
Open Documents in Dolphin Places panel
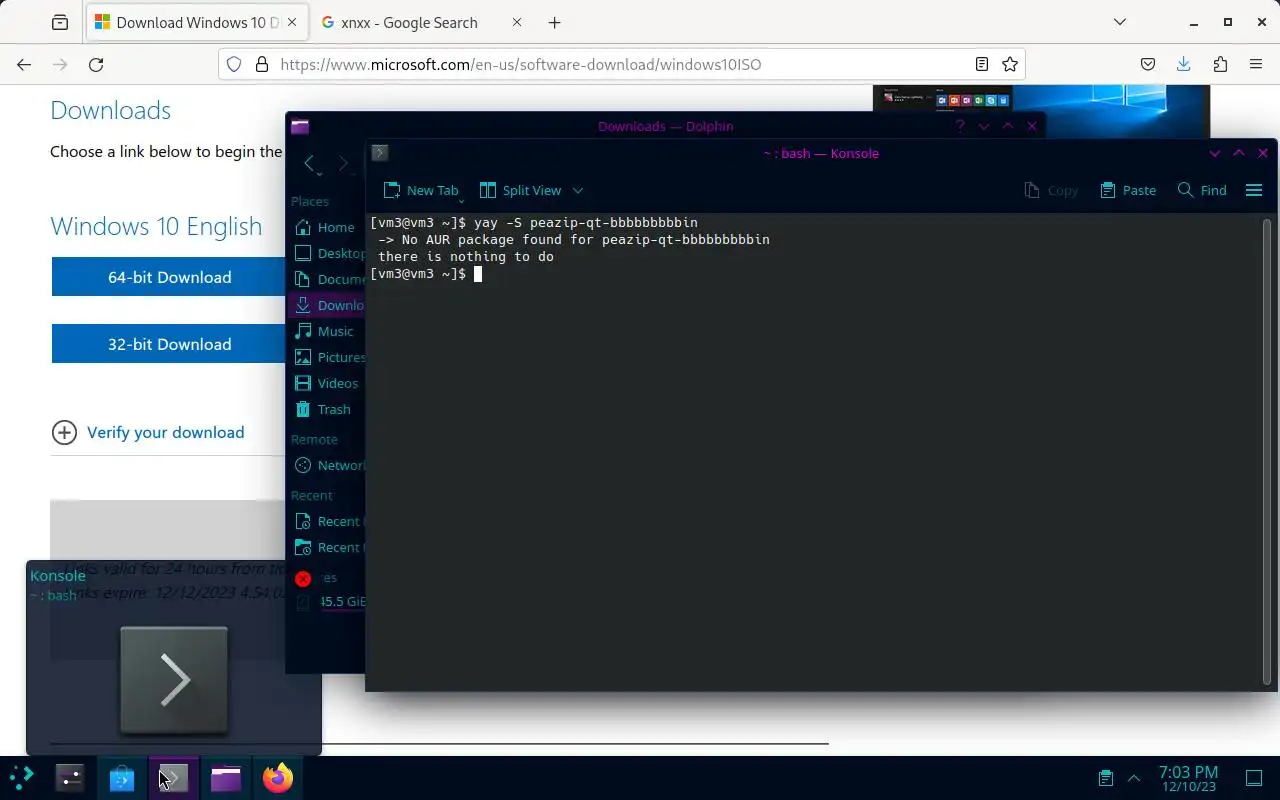pos(329,279)
